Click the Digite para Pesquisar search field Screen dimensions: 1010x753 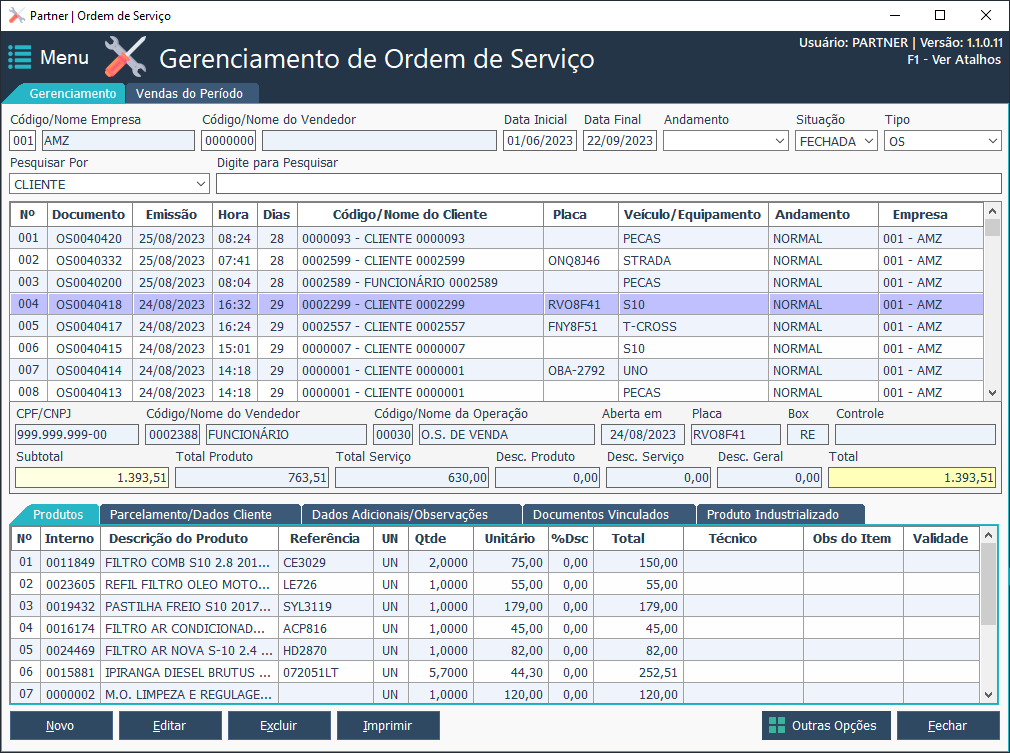pyautogui.click(x=608, y=184)
